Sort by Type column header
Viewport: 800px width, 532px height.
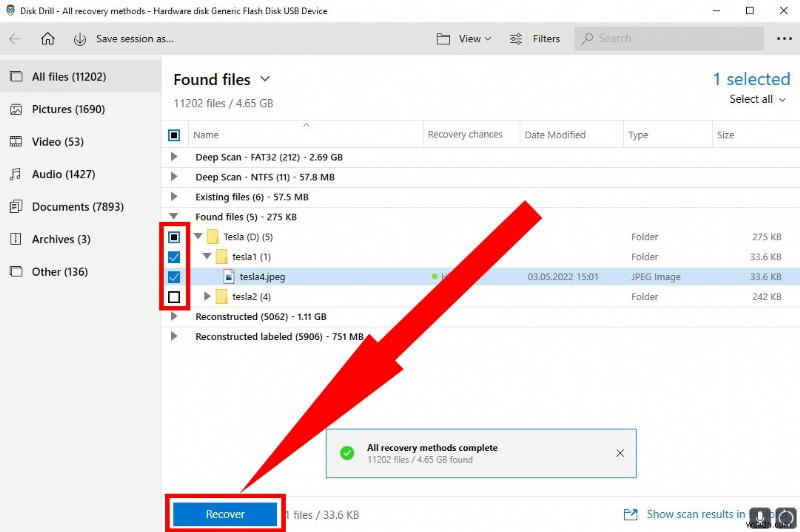pos(638,135)
